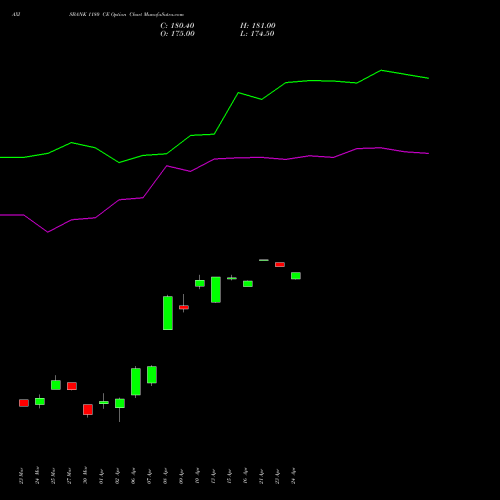This screenshot has height=500, width=500.
Task: Select the green candle above 06 Apr
Action: click(x=136, y=382)
